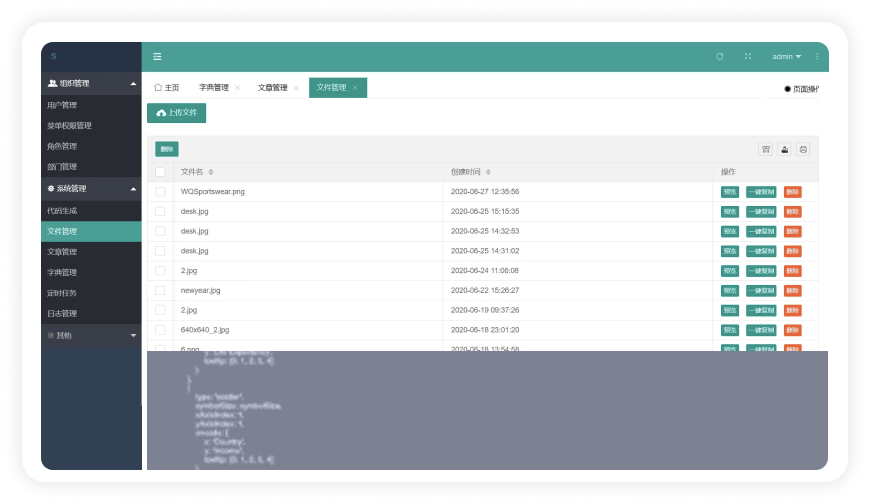870x504 pixels.
Task: Close the 文件管理 tab with its X
Action: 355,88
